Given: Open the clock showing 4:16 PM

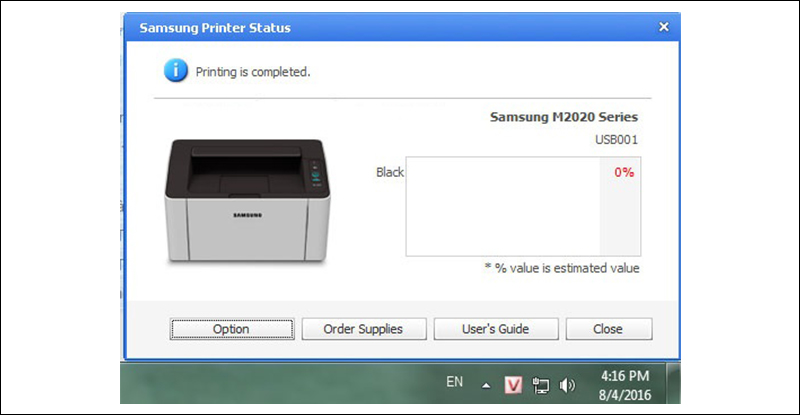Looking at the screenshot, I should (625, 376).
